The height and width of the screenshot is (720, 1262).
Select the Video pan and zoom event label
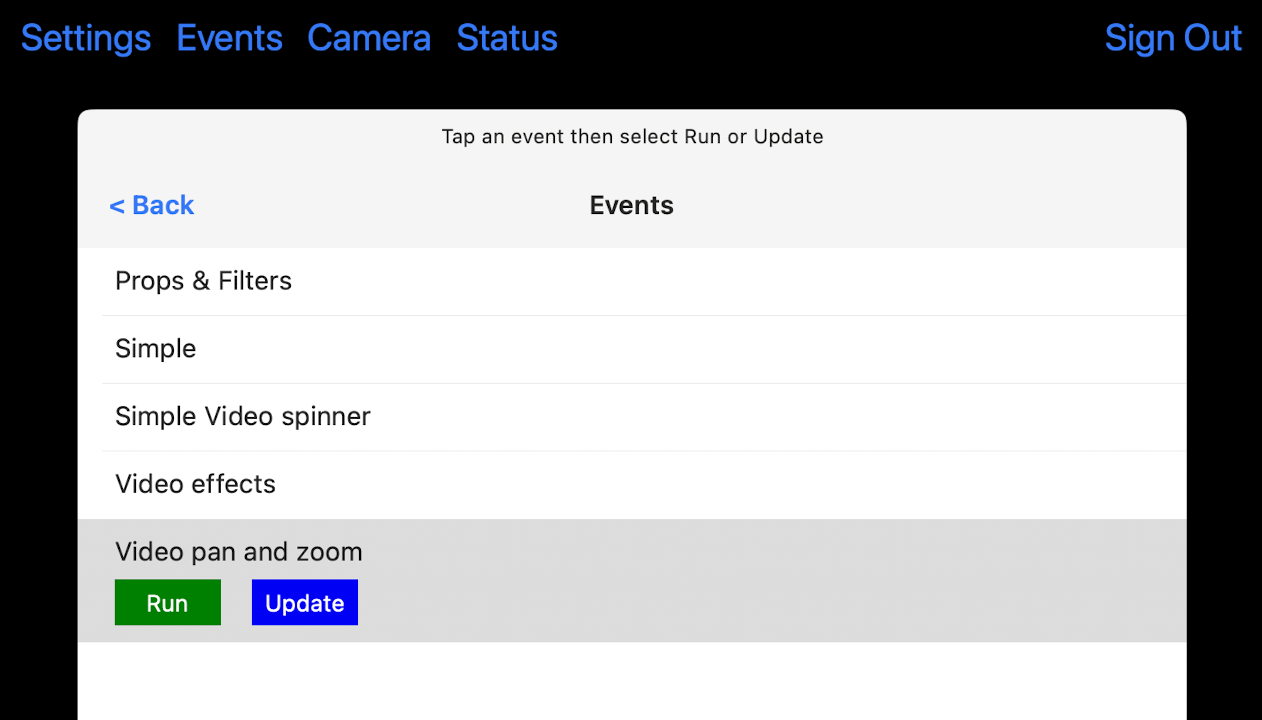click(x=239, y=552)
